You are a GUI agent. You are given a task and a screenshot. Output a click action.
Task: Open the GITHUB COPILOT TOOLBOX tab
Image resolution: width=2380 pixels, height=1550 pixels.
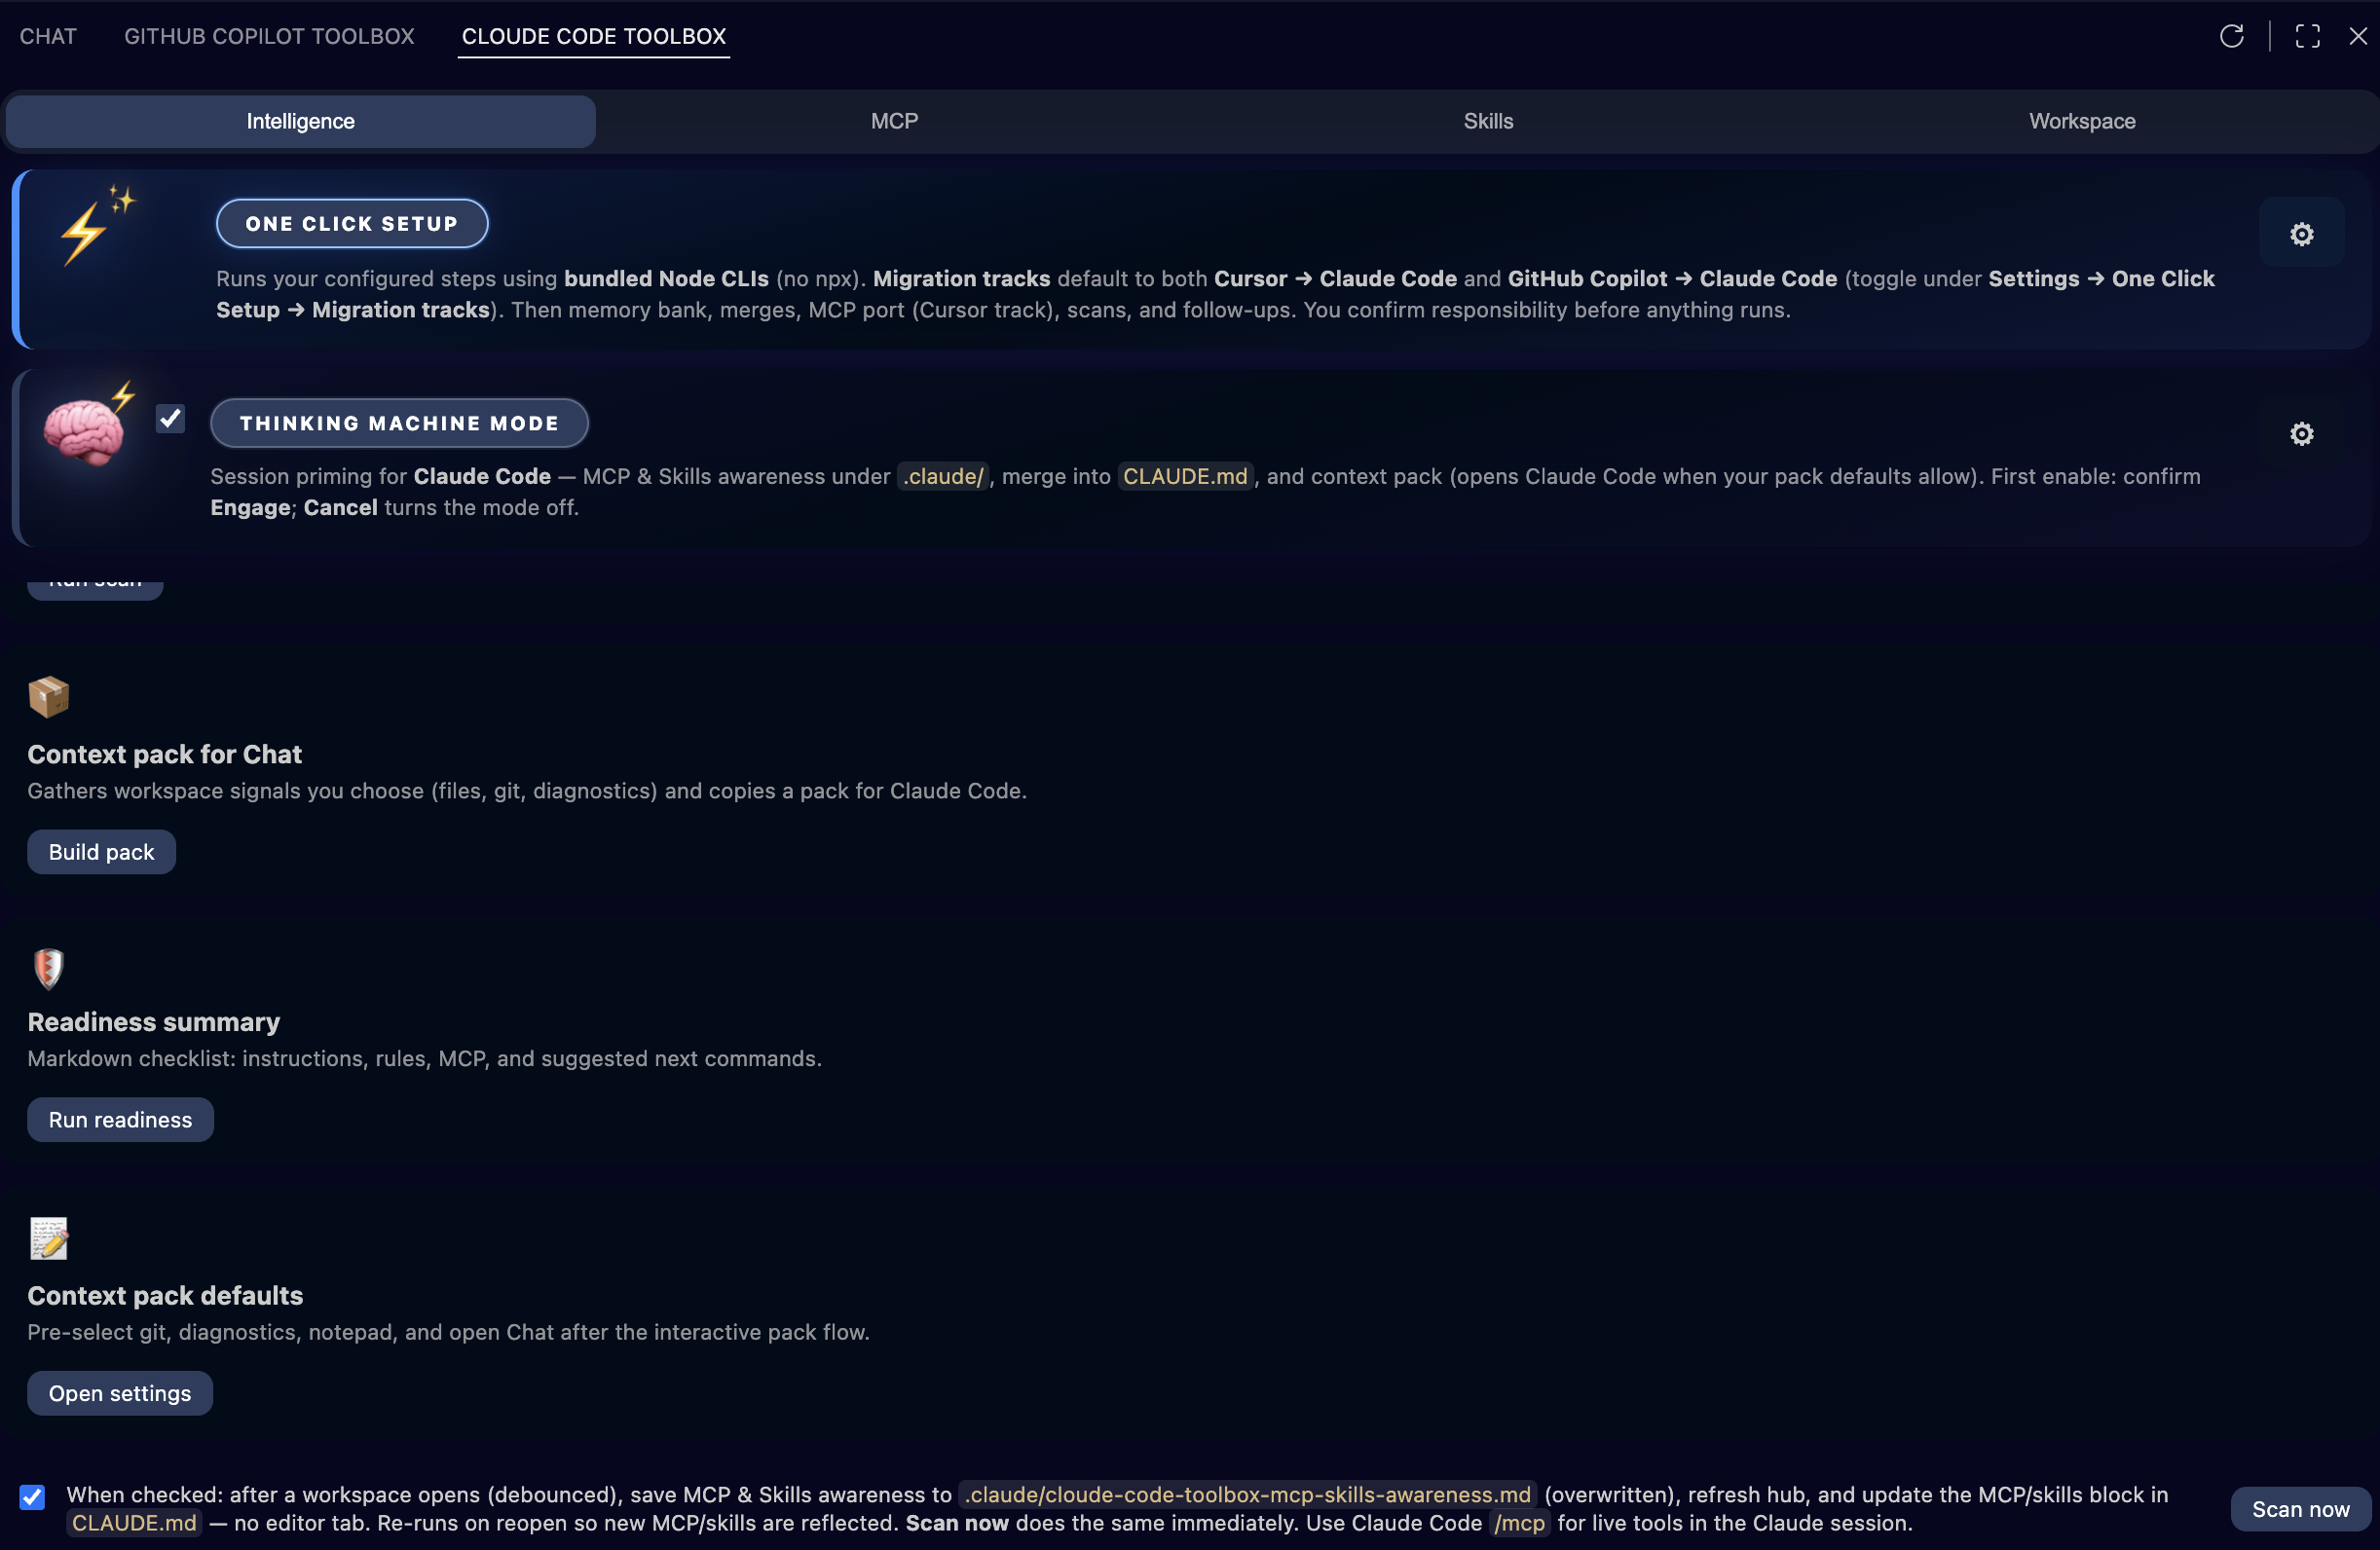pyautogui.click(x=269, y=36)
